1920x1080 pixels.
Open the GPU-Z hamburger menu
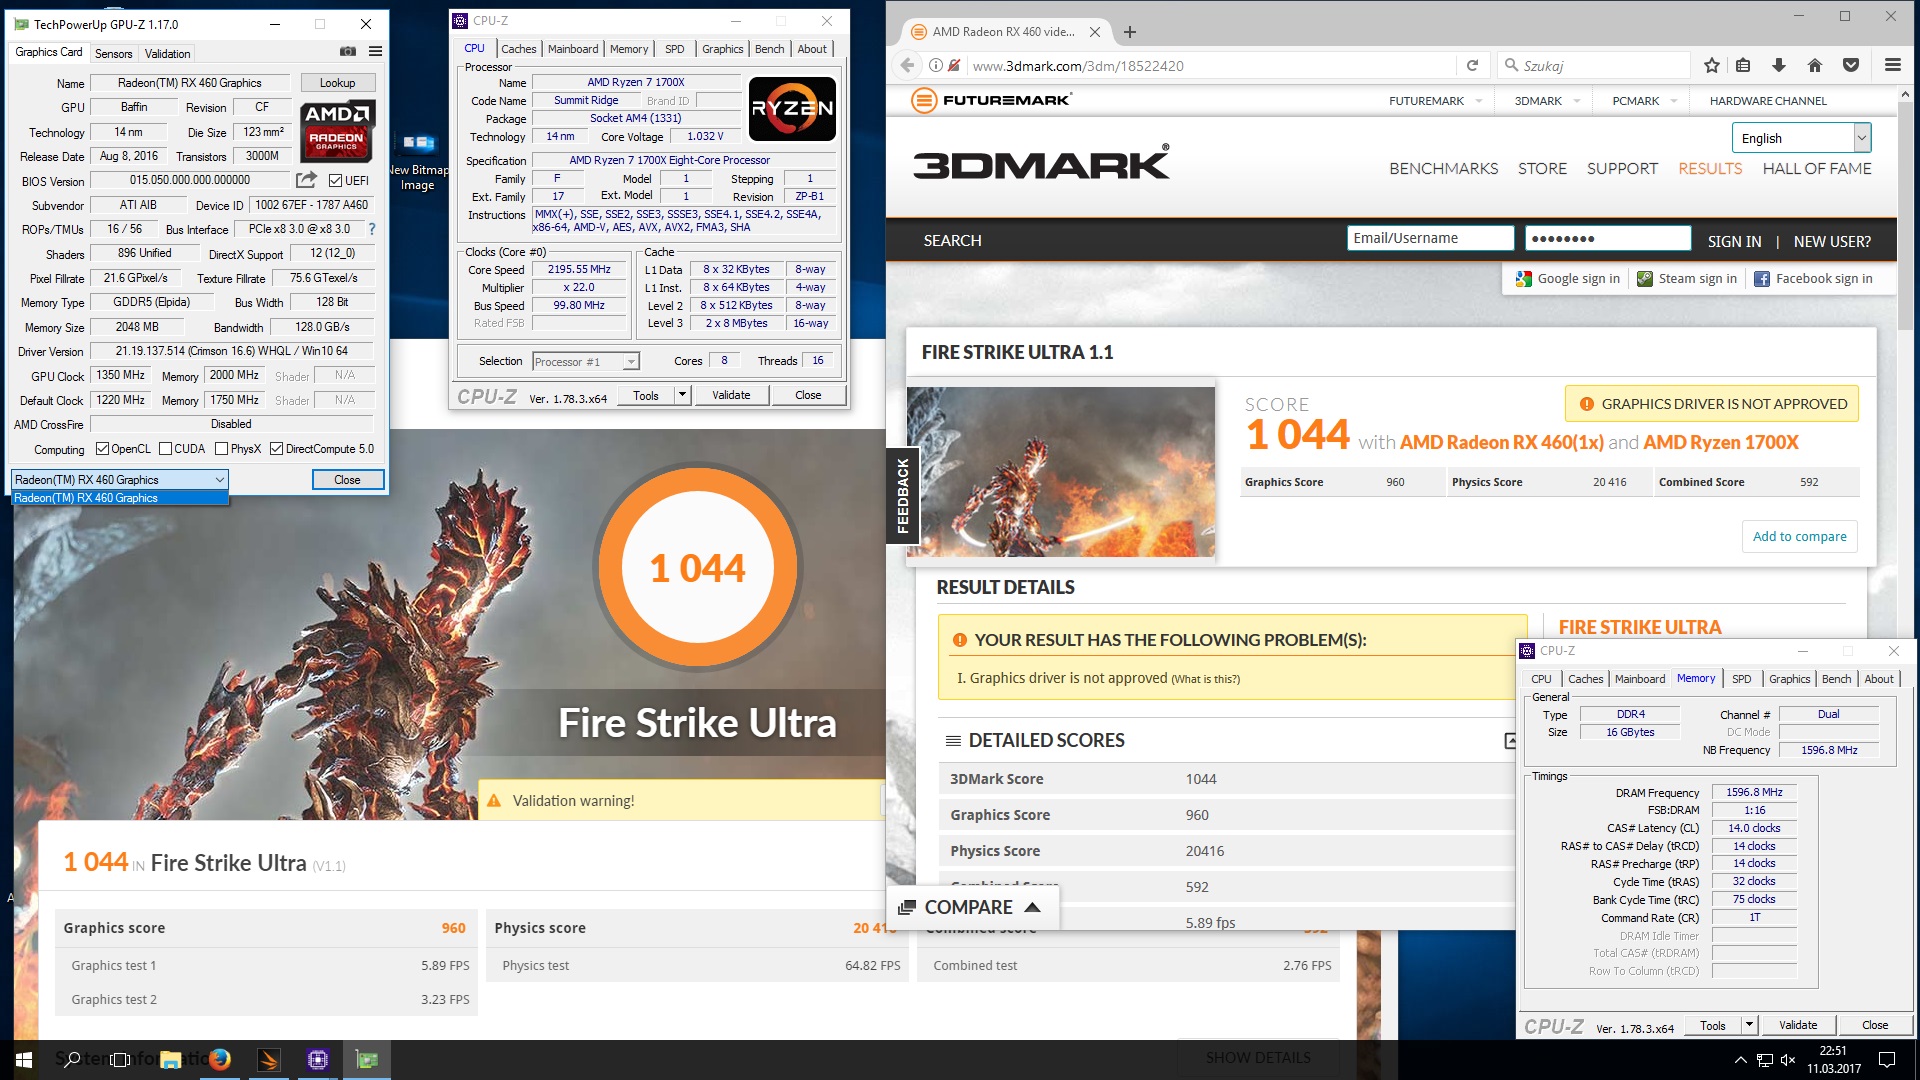coord(375,52)
